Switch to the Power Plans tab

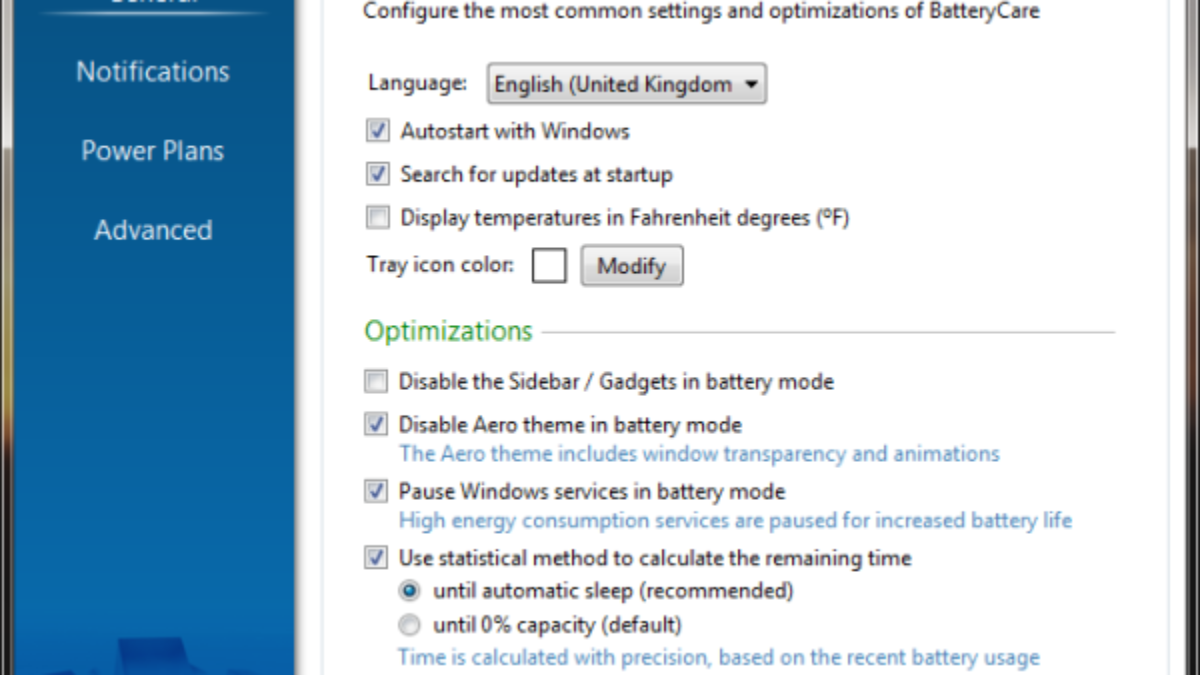(x=153, y=151)
